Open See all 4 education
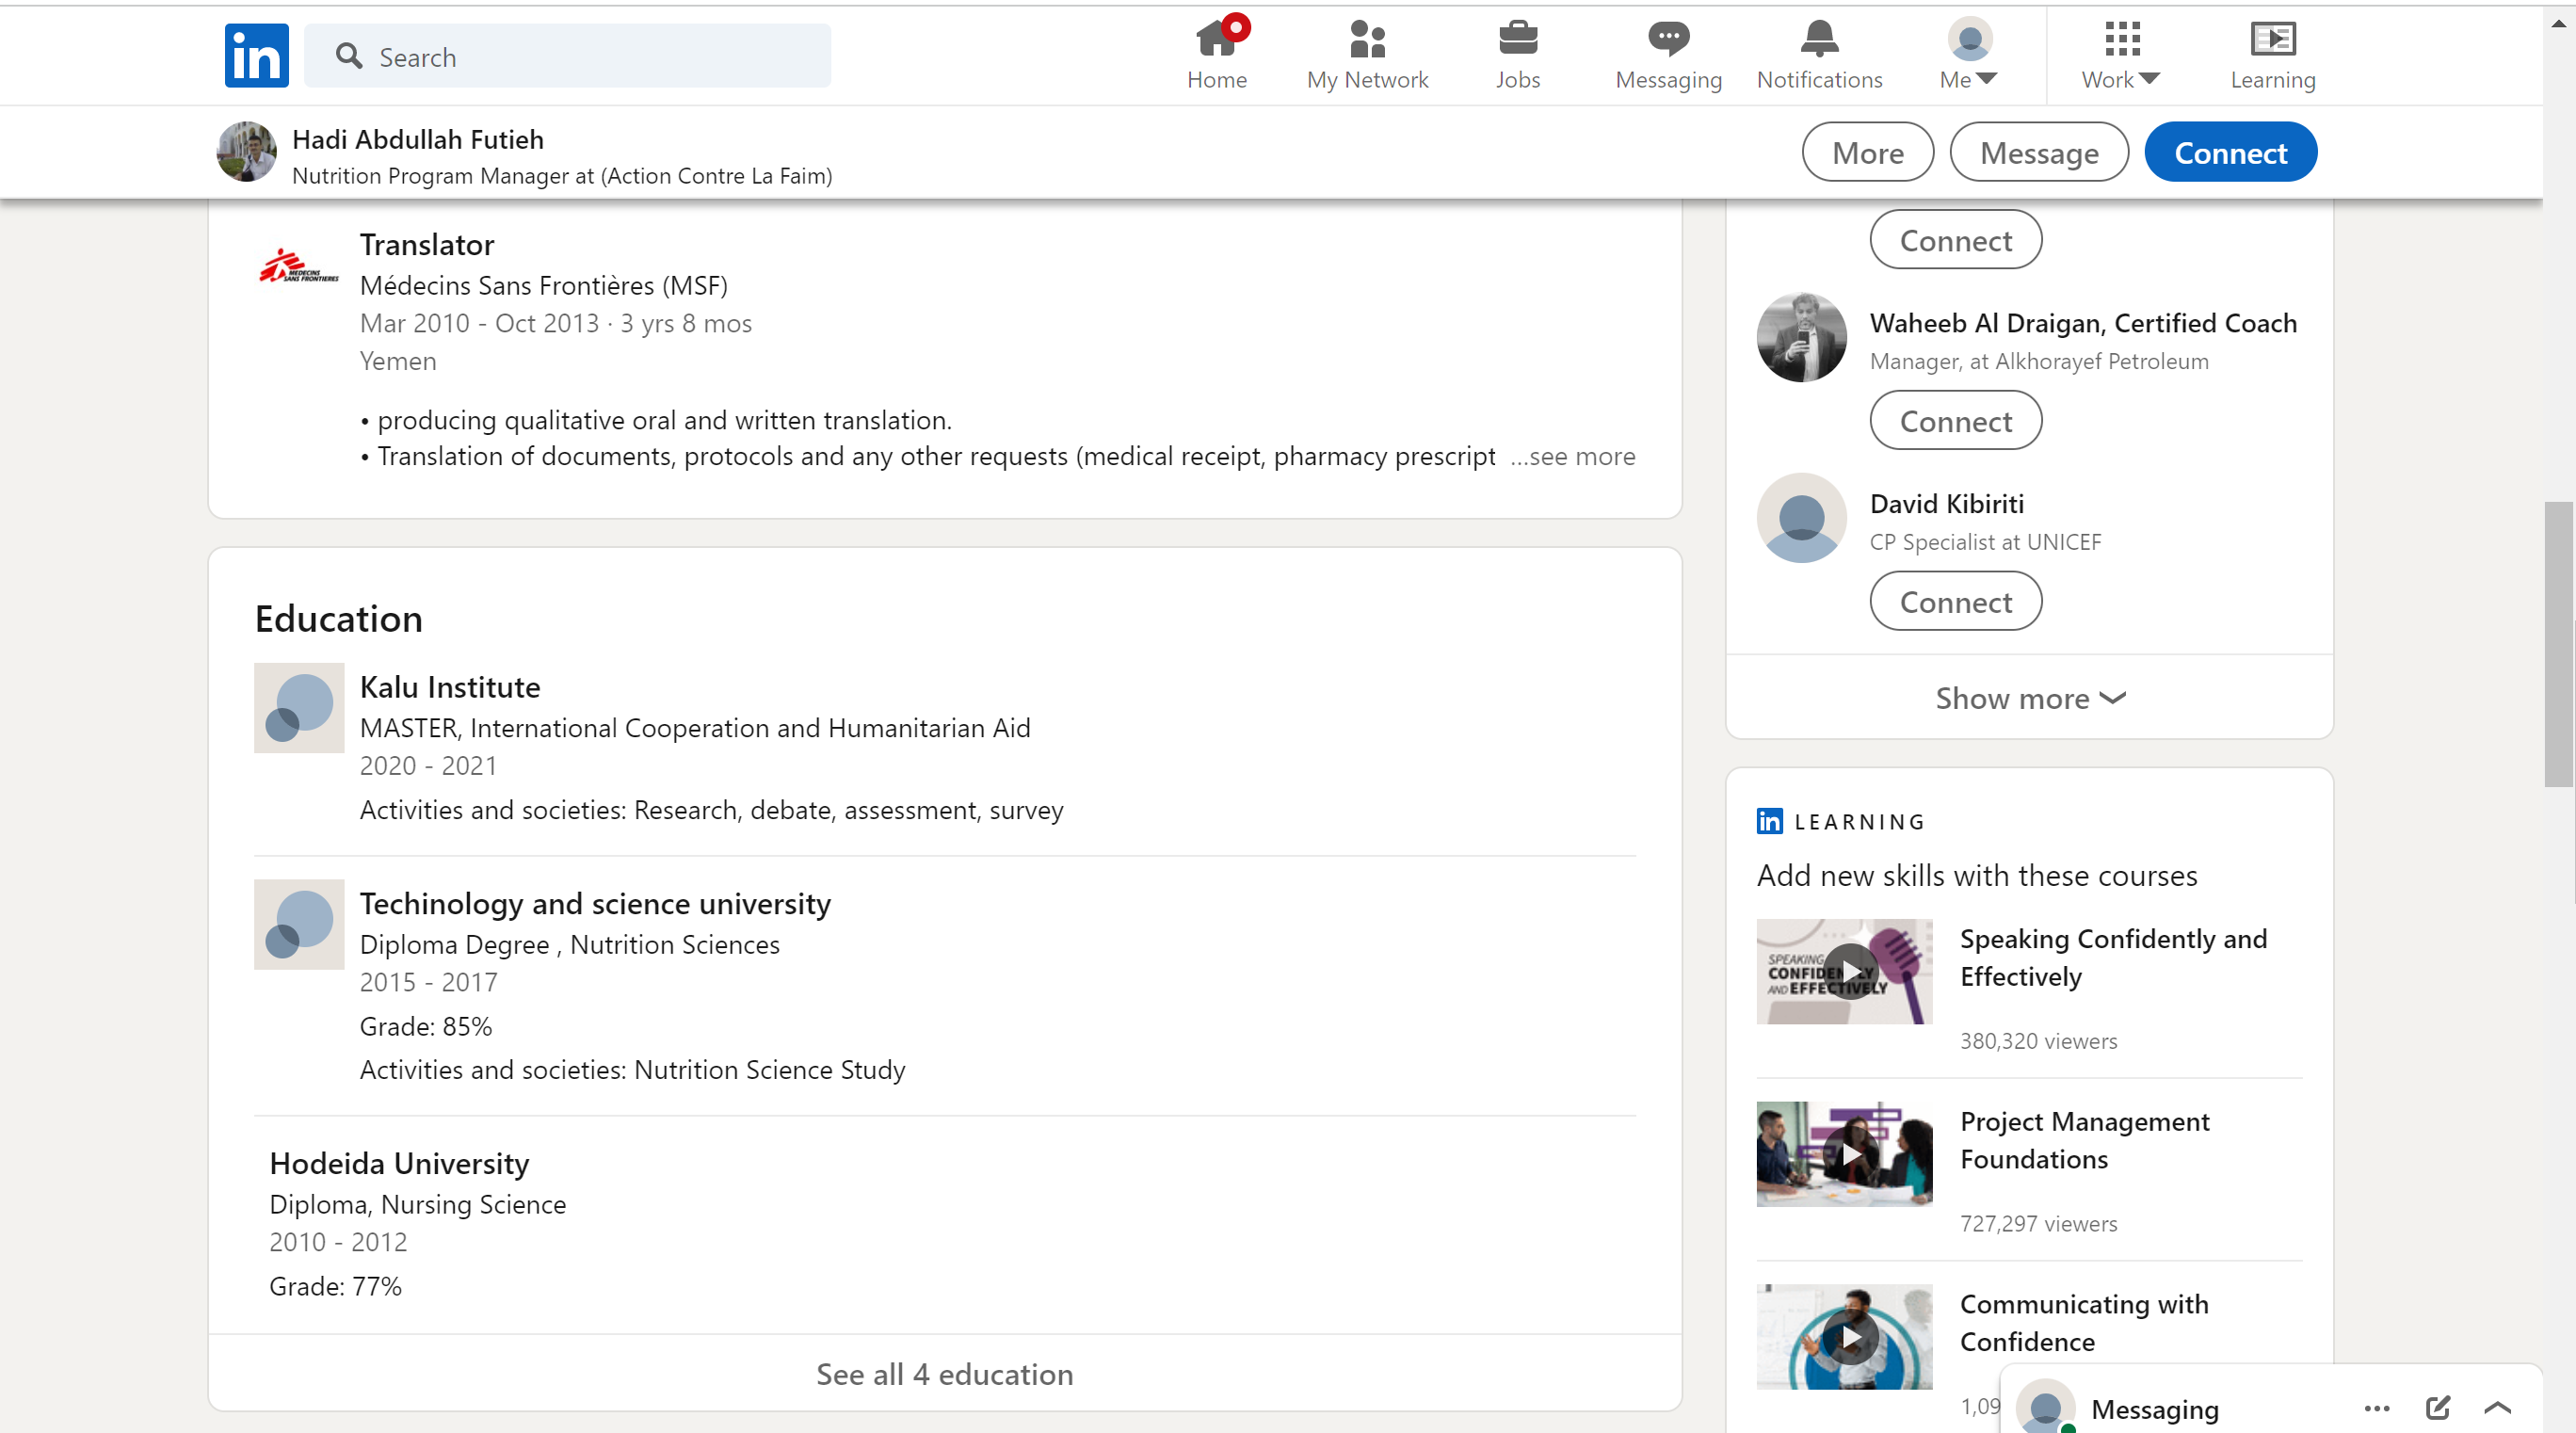The height and width of the screenshot is (1433, 2576). 944,1374
